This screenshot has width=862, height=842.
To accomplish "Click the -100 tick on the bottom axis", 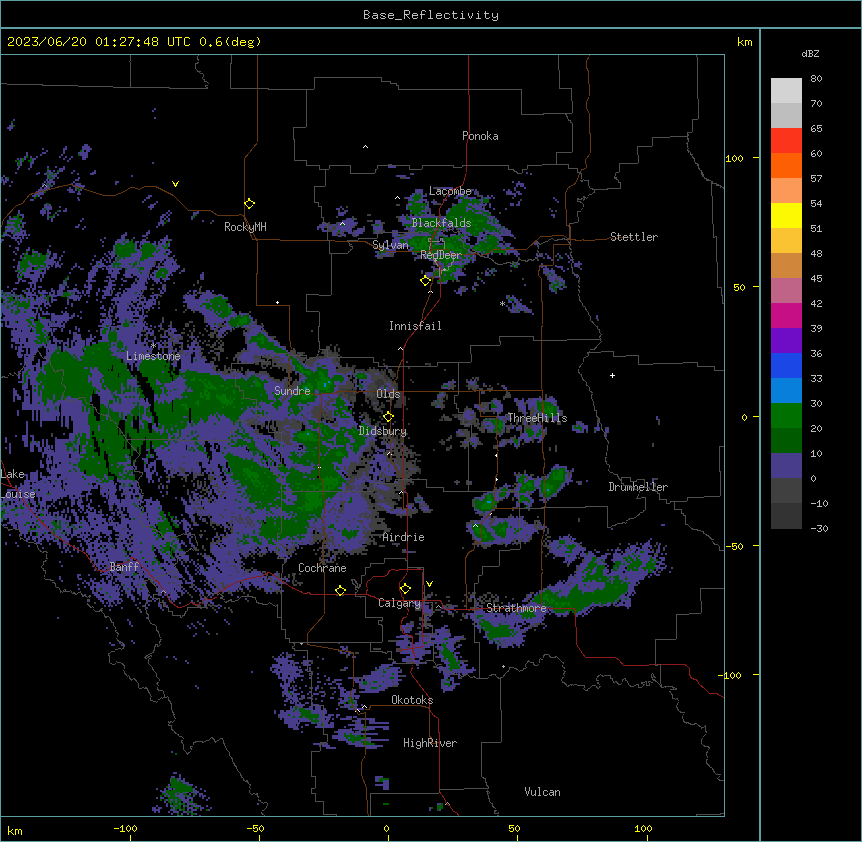I will (x=126, y=828).
